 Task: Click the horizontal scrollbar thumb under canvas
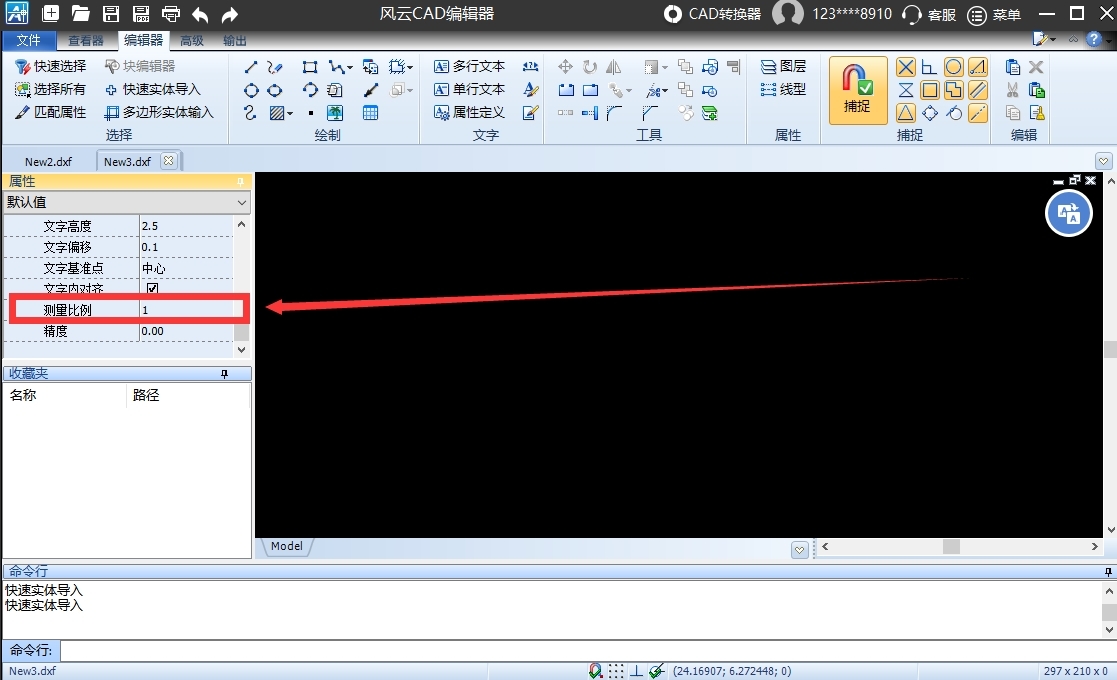click(952, 546)
